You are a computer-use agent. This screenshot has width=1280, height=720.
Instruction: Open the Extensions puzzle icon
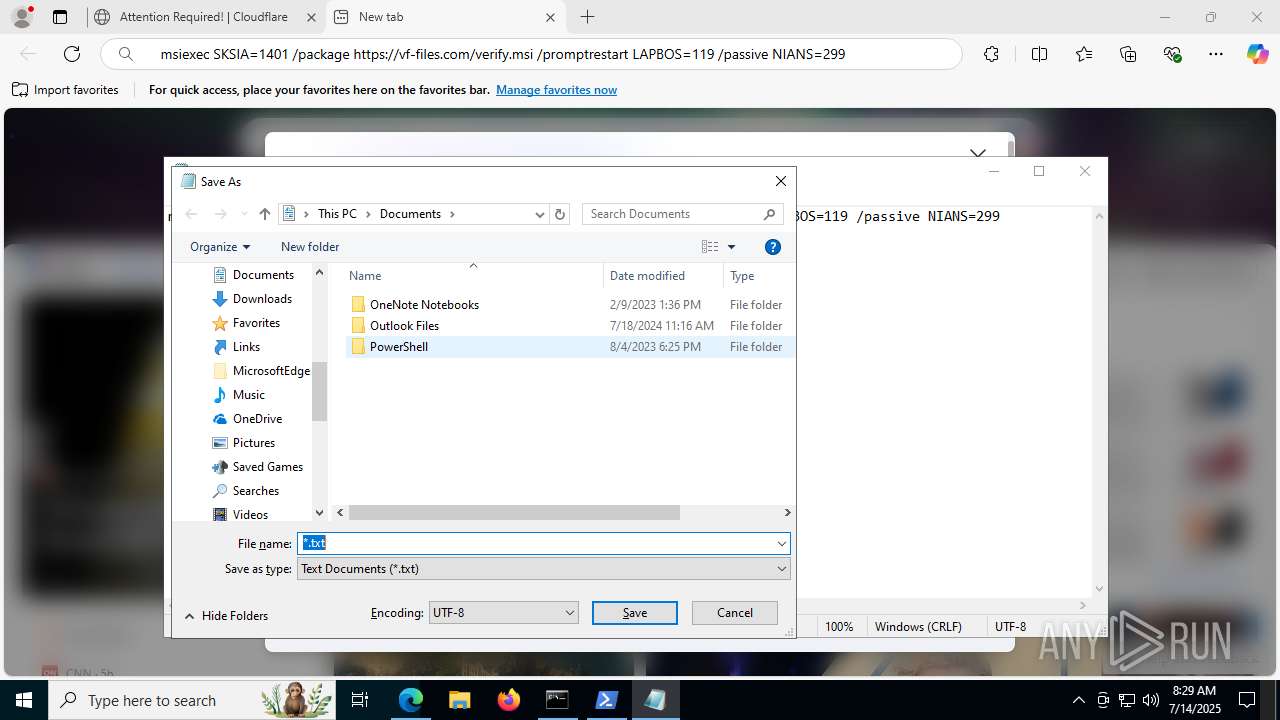tap(991, 54)
